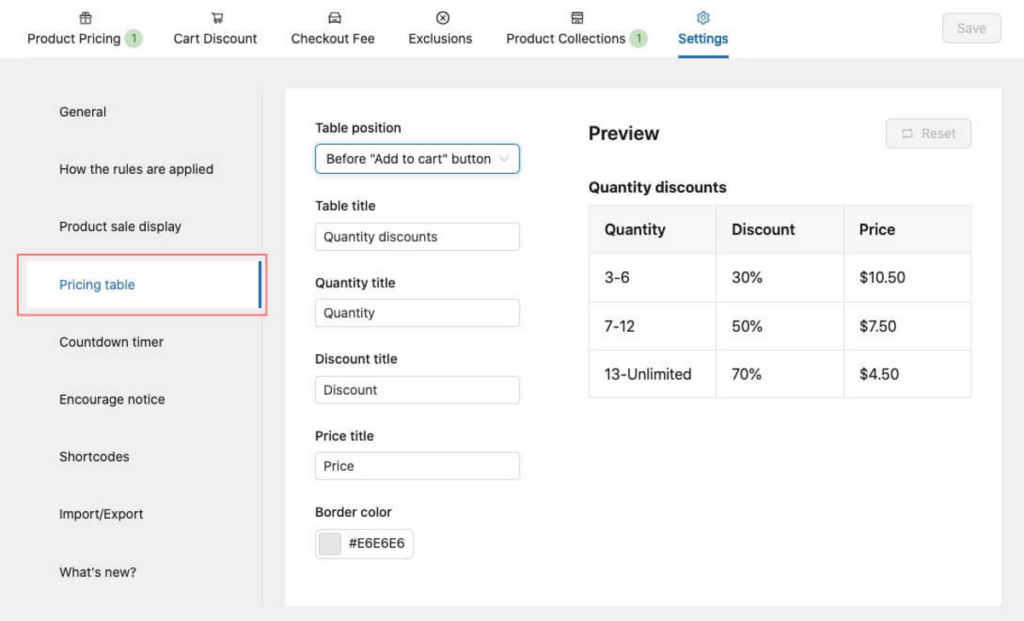Click the green badge next to Product Pricing
The height and width of the screenshot is (621, 1024).
point(135,39)
